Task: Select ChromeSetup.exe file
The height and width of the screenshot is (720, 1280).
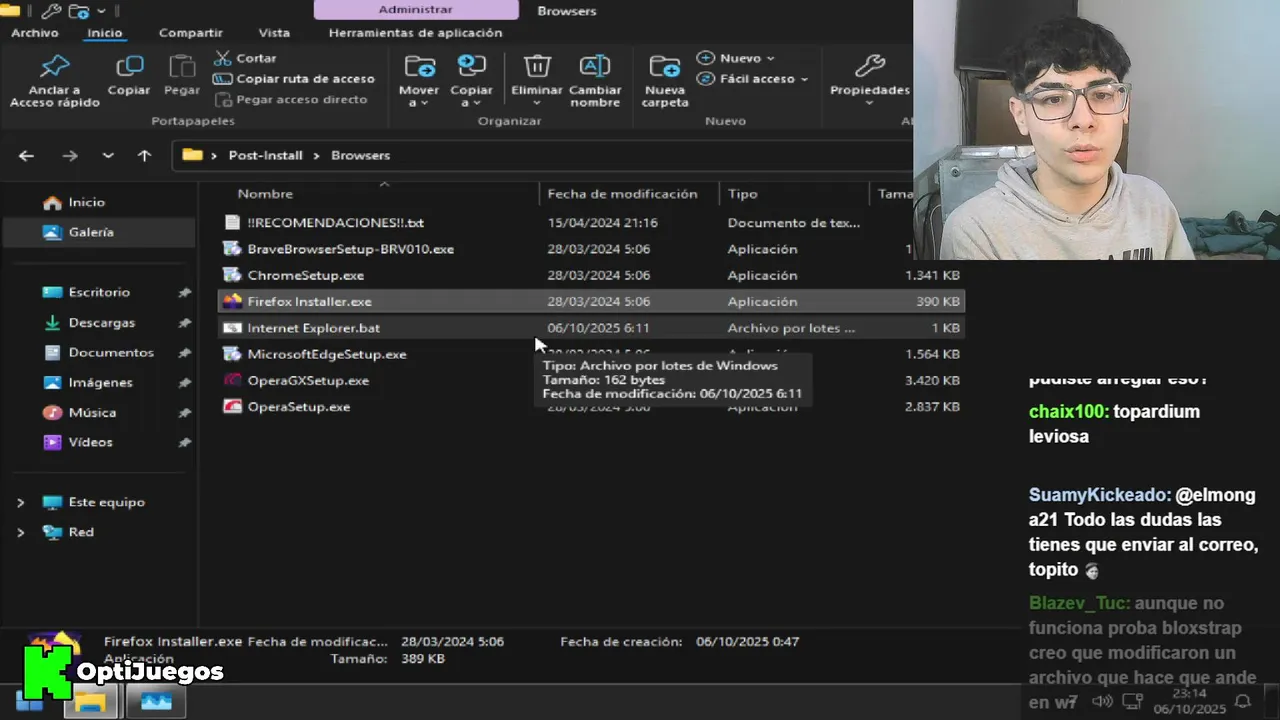Action: coord(305,275)
